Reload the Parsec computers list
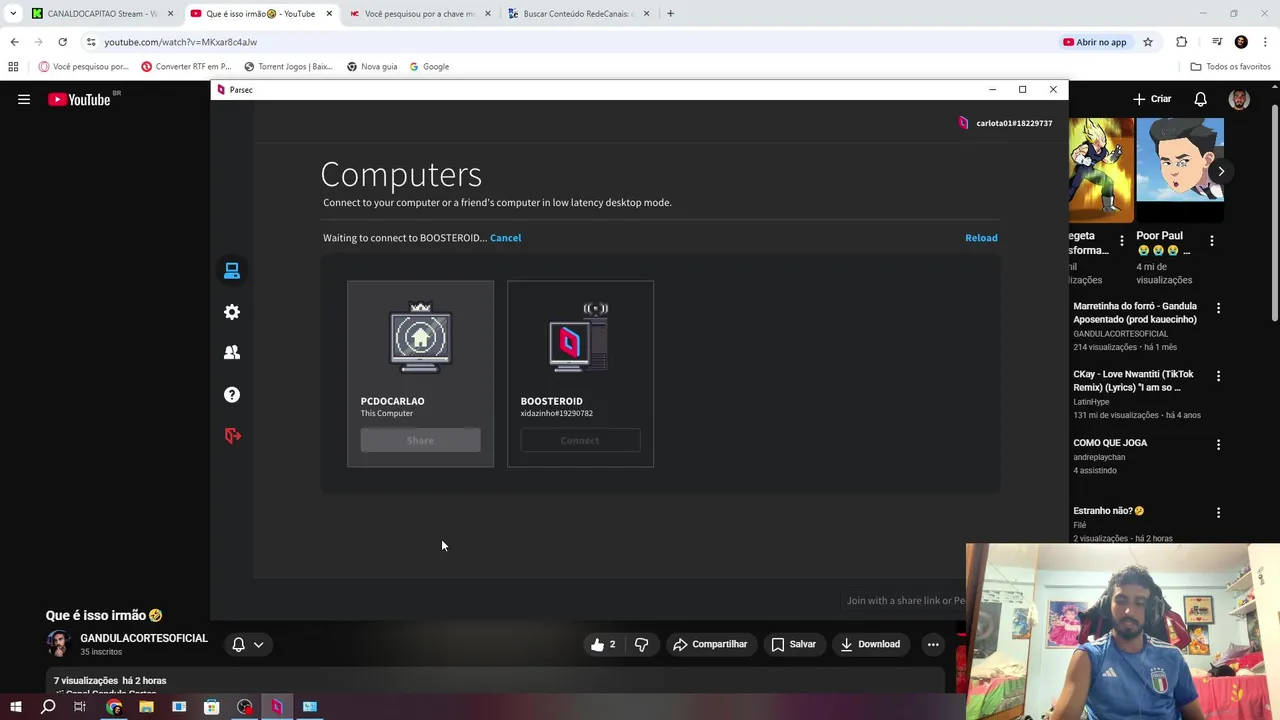1280x720 pixels. coord(981,238)
